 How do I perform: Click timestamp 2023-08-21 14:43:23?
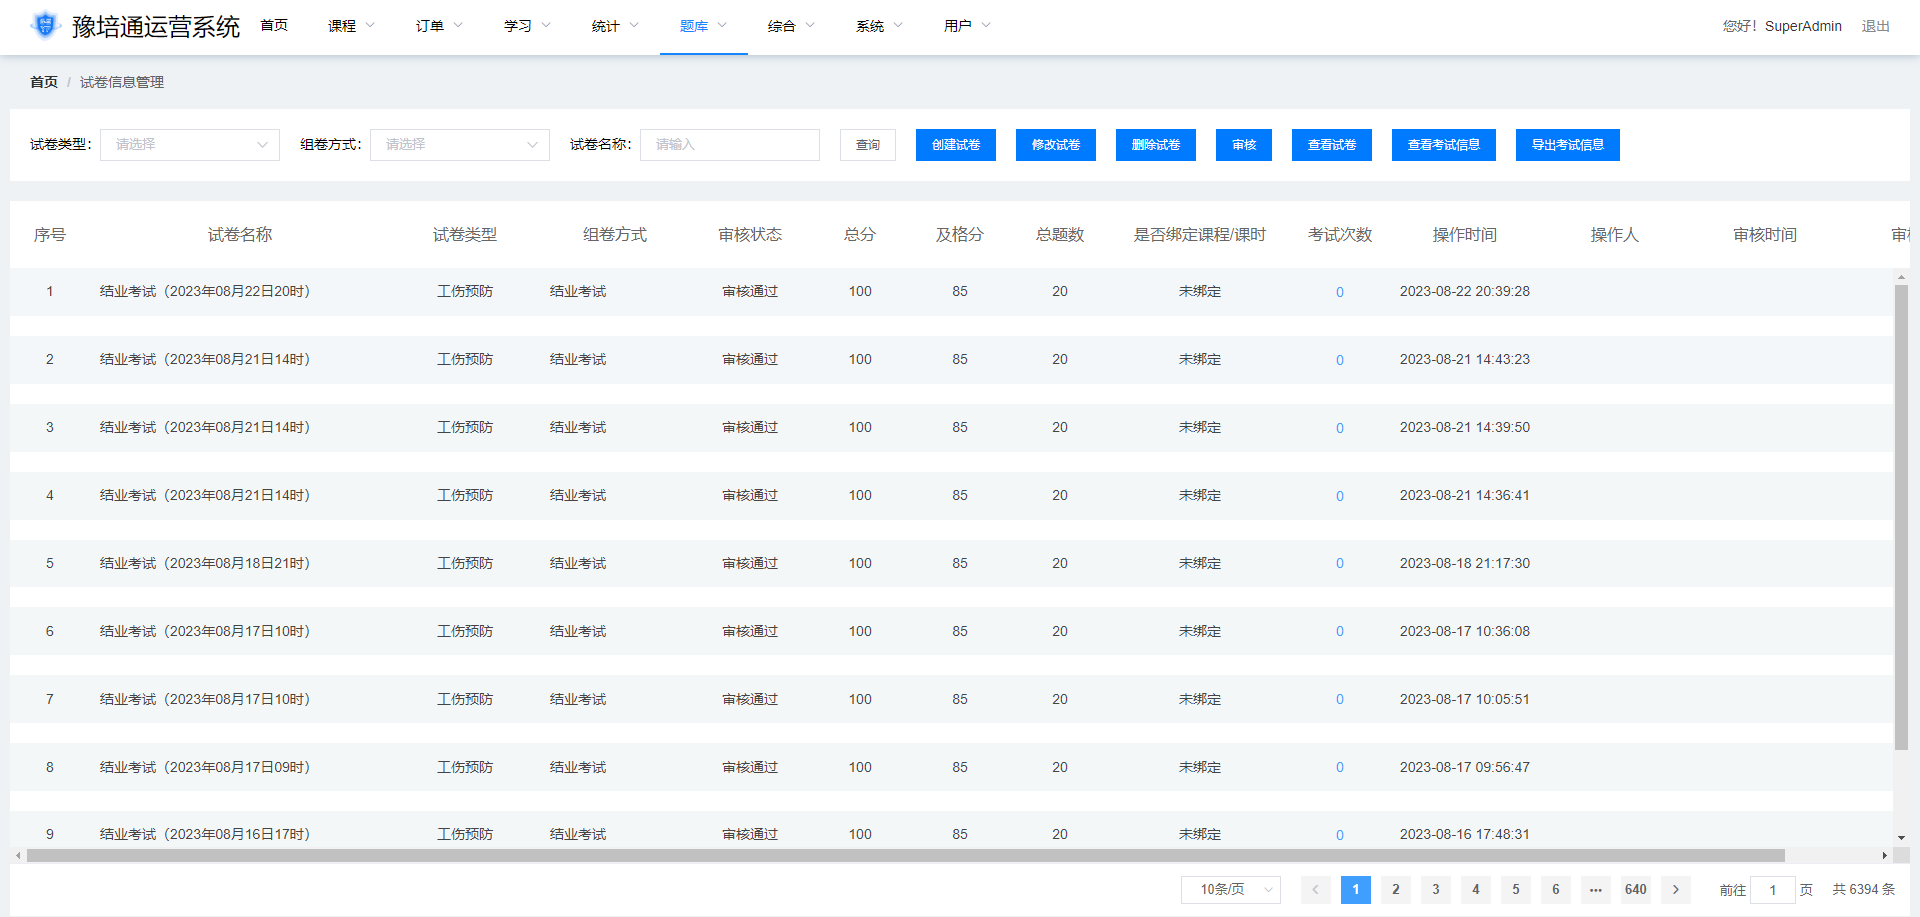click(1465, 359)
